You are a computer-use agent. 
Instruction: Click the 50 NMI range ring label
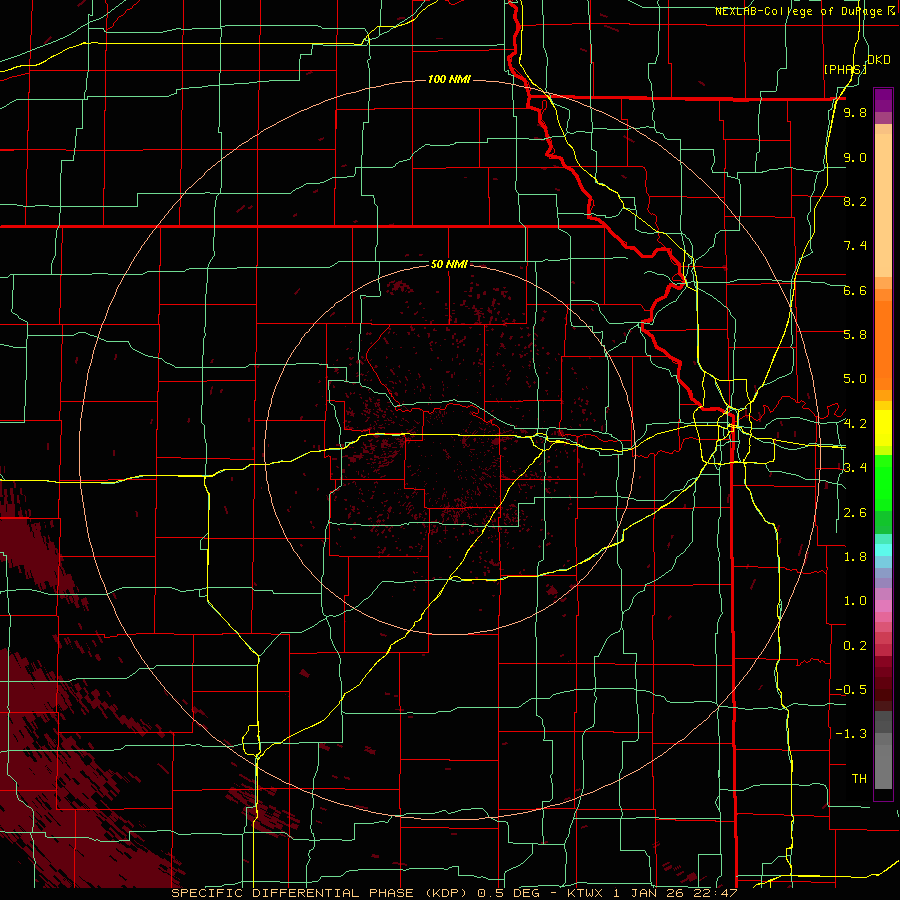[x=449, y=265]
